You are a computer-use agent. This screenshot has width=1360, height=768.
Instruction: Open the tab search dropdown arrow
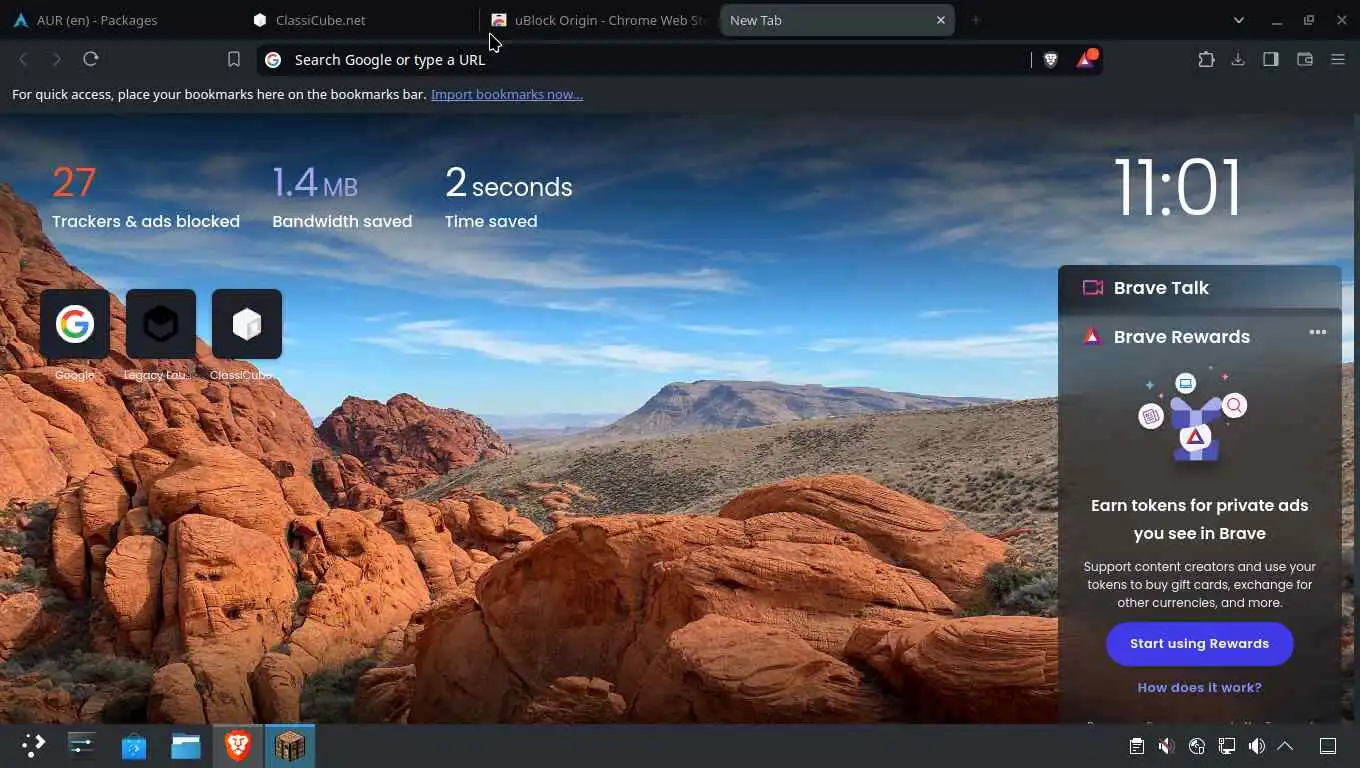click(x=1239, y=20)
